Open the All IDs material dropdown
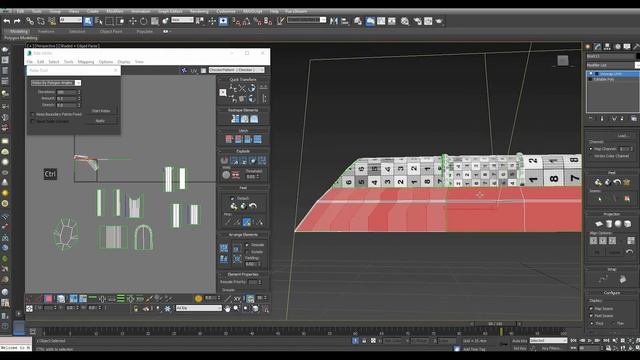 pos(199,308)
